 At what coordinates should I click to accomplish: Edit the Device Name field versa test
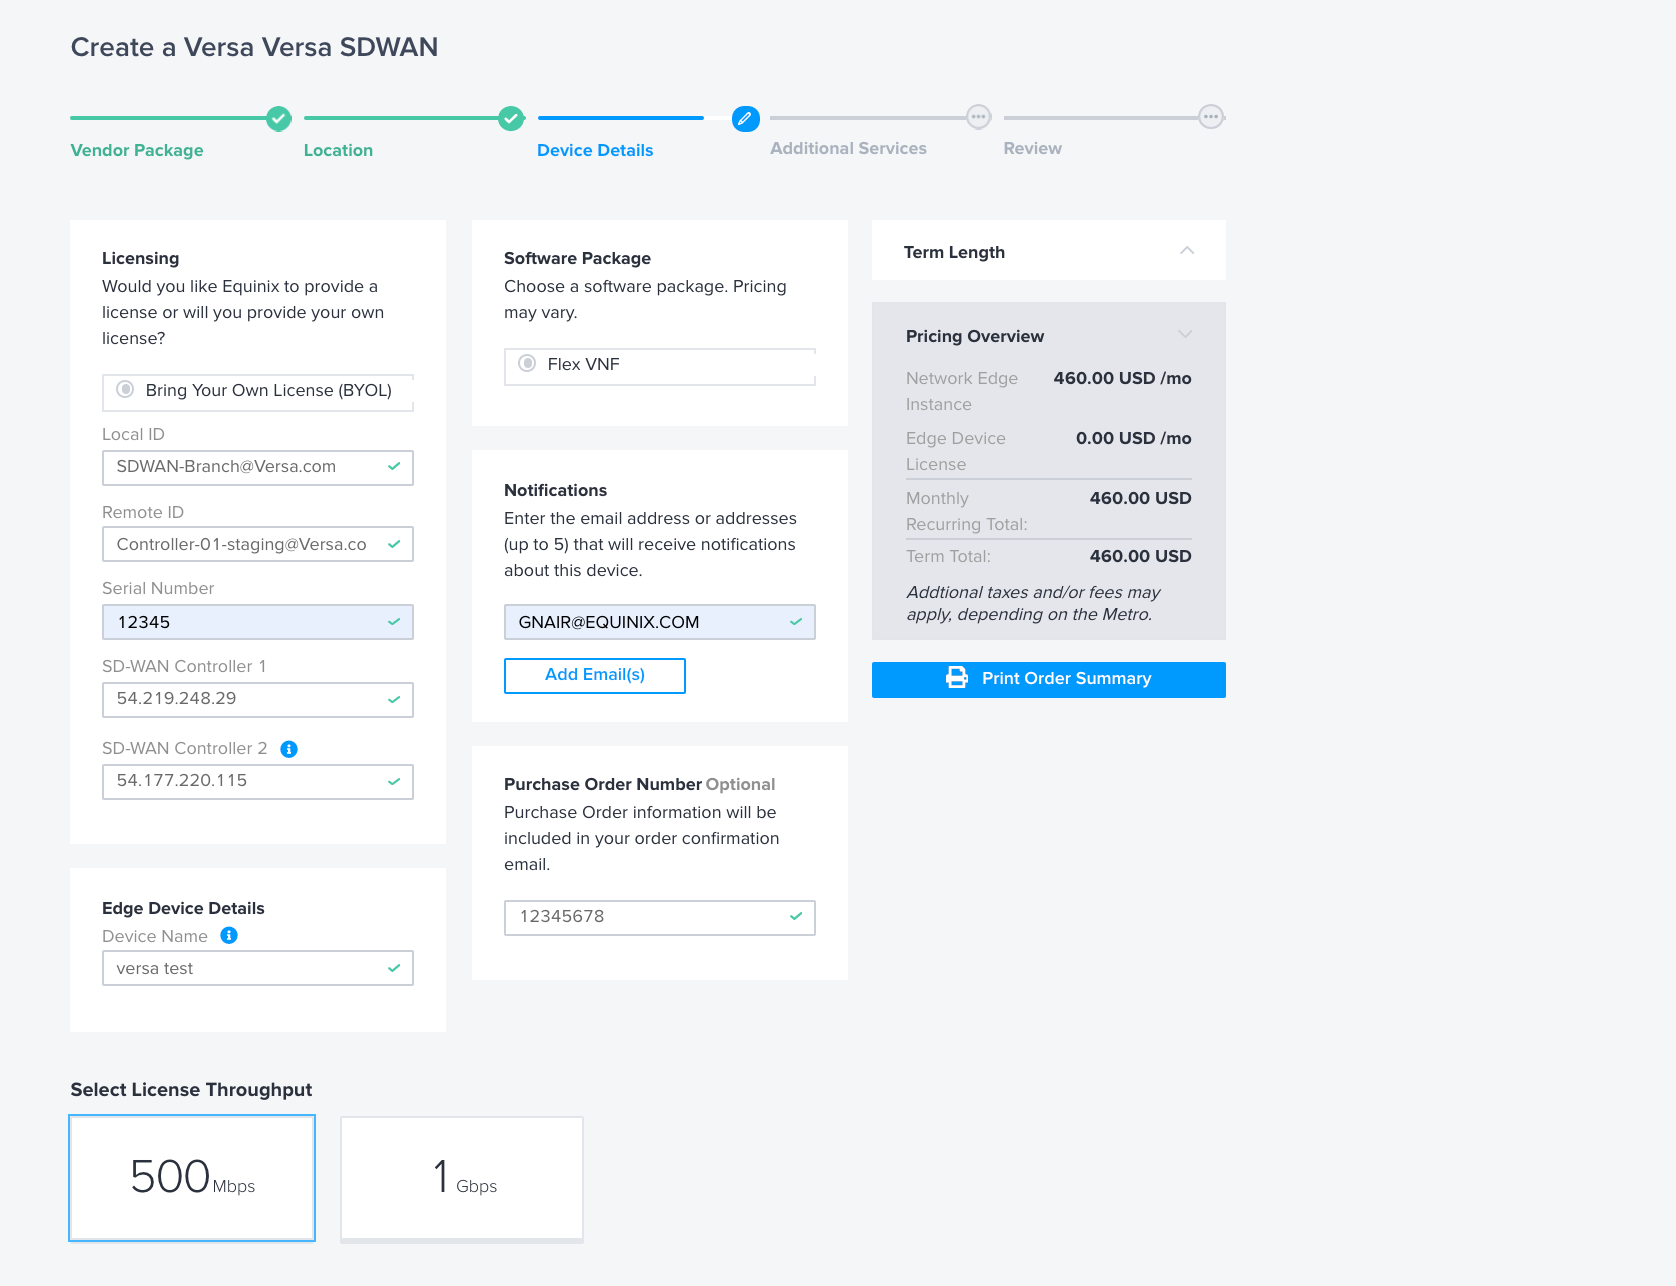click(258, 968)
